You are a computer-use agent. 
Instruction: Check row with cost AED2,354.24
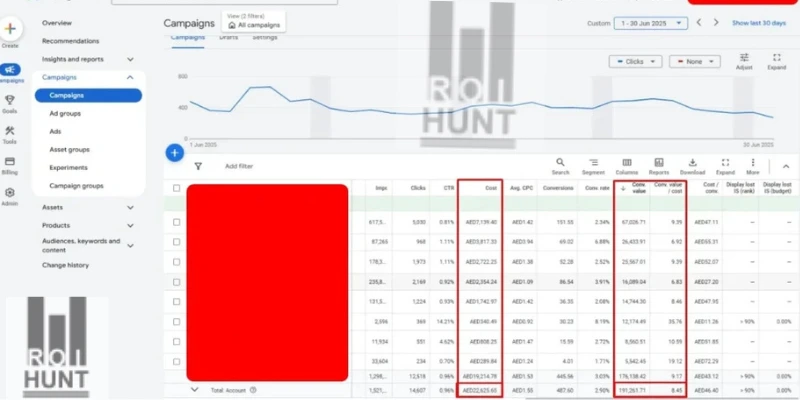(177, 282)
